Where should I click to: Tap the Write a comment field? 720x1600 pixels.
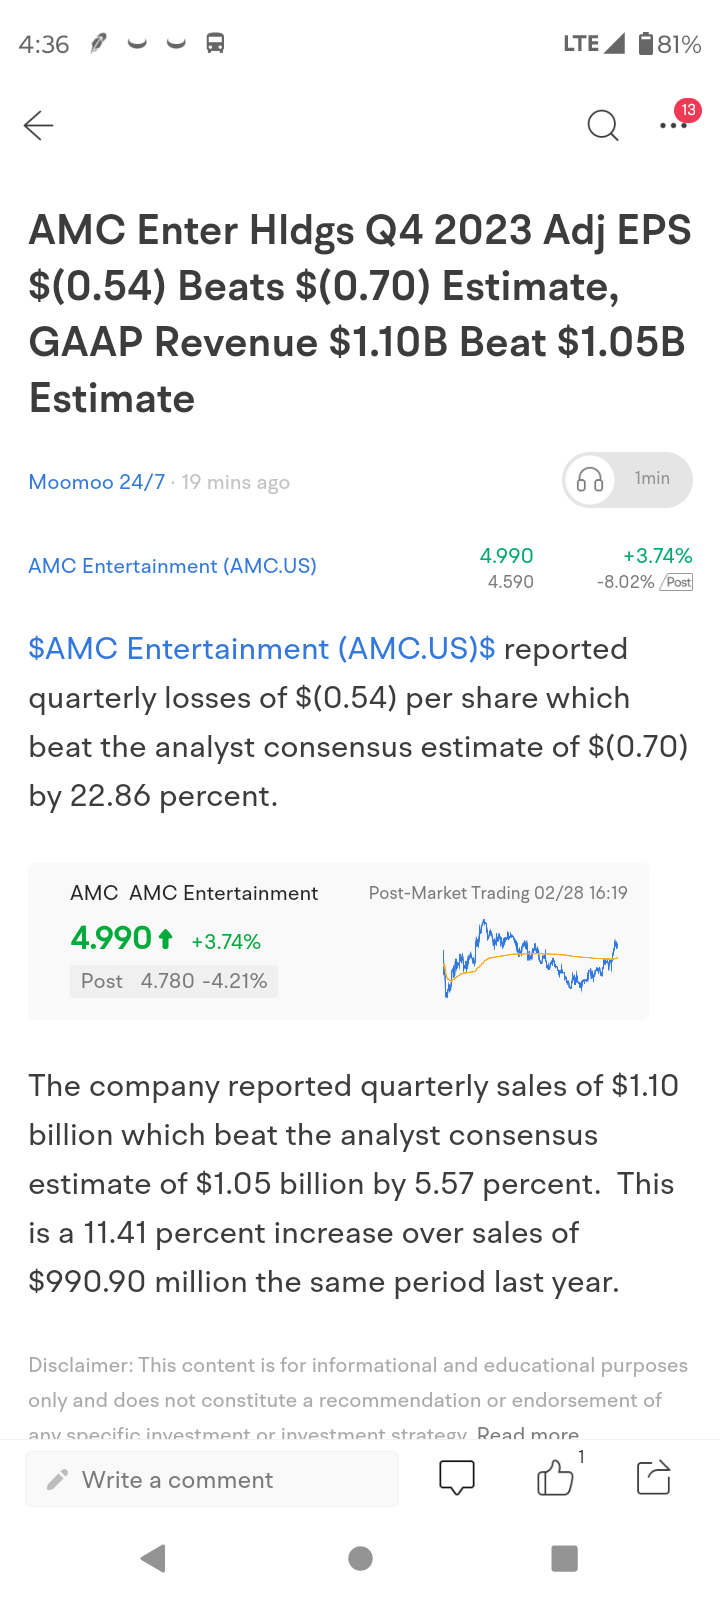click(212, 1480)
